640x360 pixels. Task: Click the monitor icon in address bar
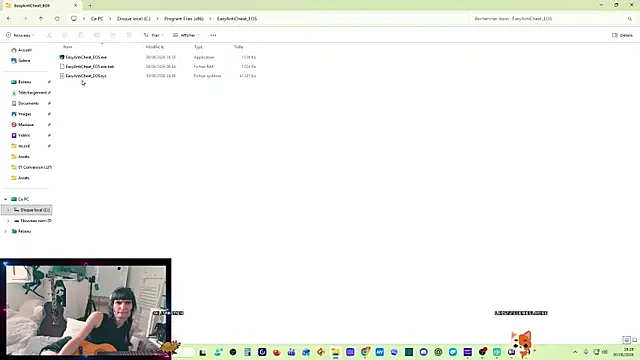coord(74,18)
